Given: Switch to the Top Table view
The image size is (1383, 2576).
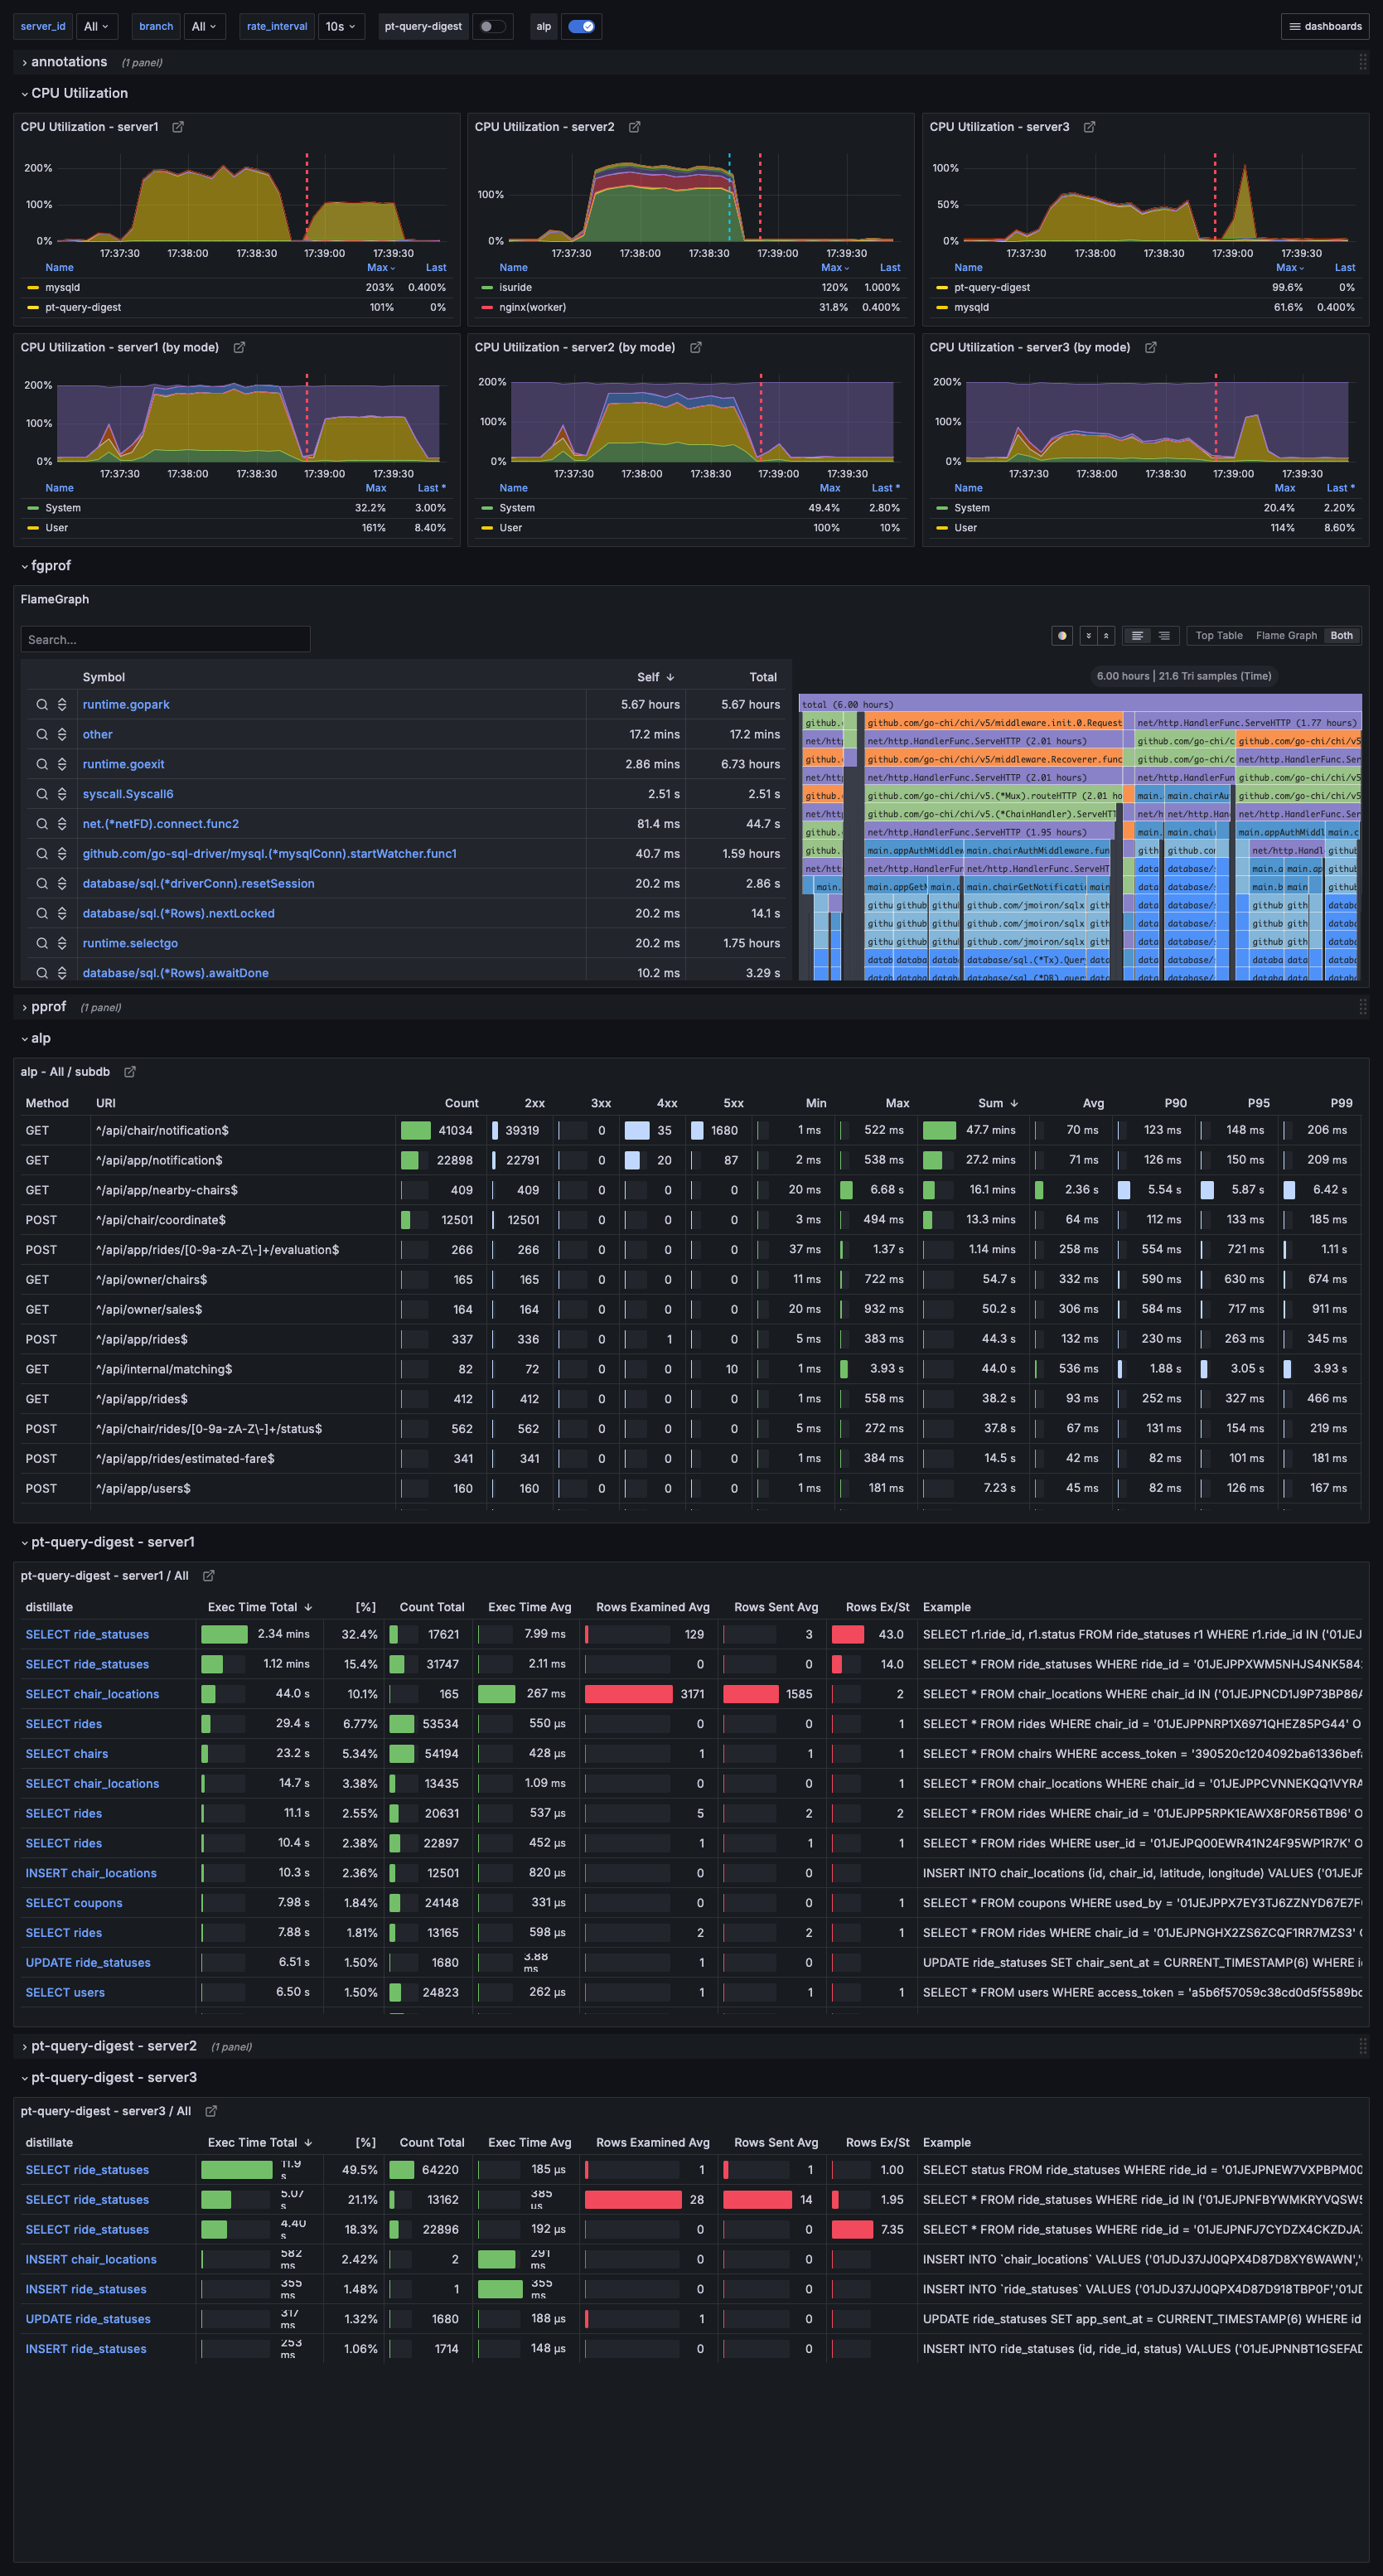Looking at the screenshot, I should pos(1218,635).
